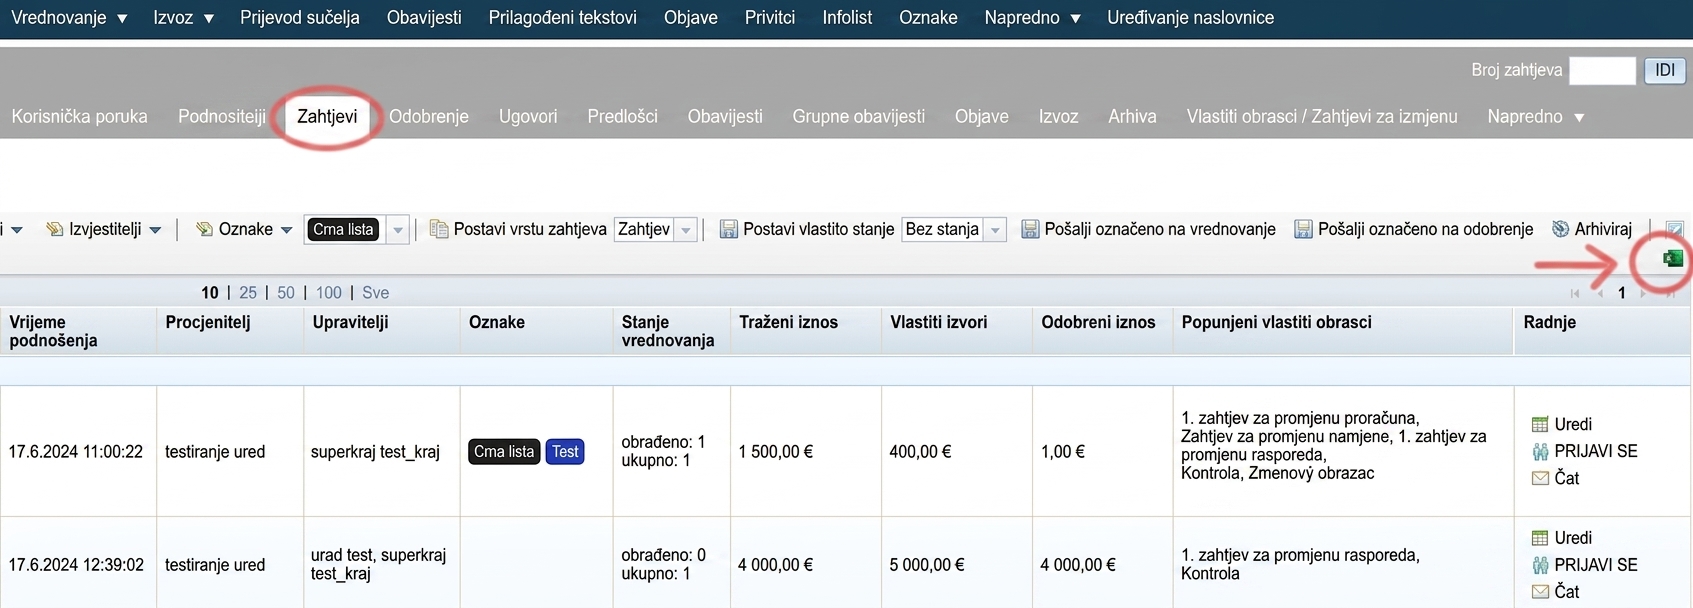The width and height of the screenshot is (1693, 608).
Task: Click the edit icon at the toolbar's right end
Action: 1675,229
